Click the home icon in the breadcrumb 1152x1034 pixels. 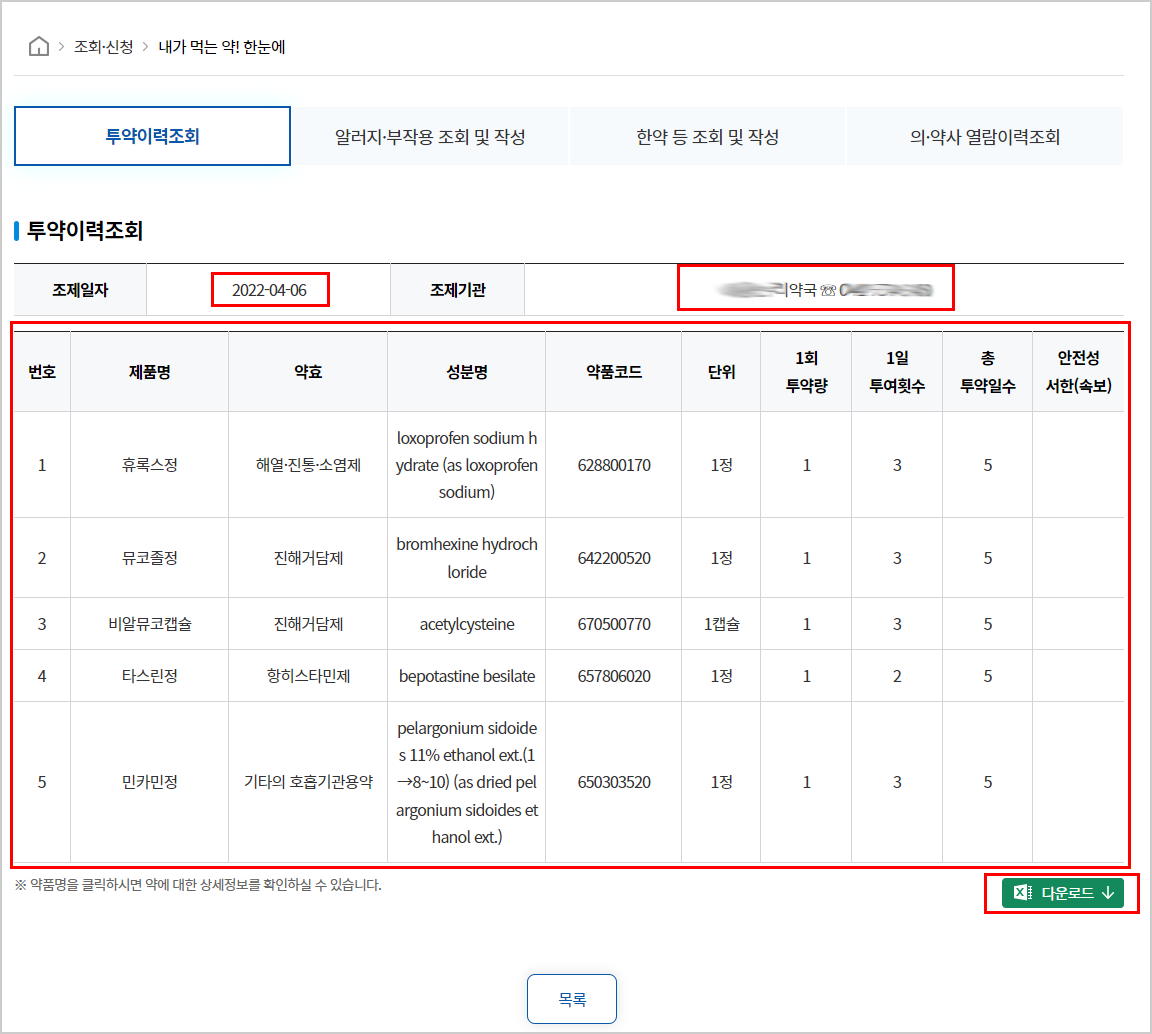[38, 45]
